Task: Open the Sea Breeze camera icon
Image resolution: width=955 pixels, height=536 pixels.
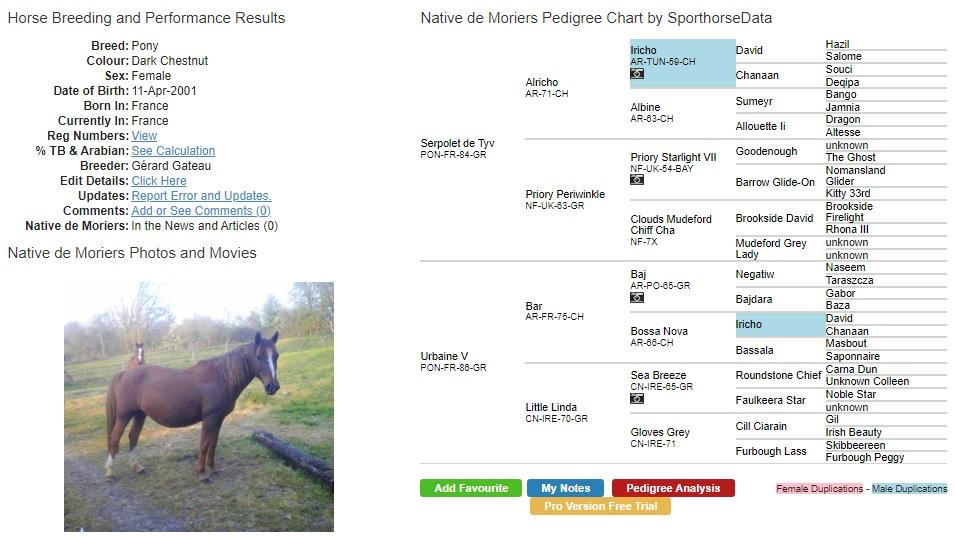Action: point(637,398)
